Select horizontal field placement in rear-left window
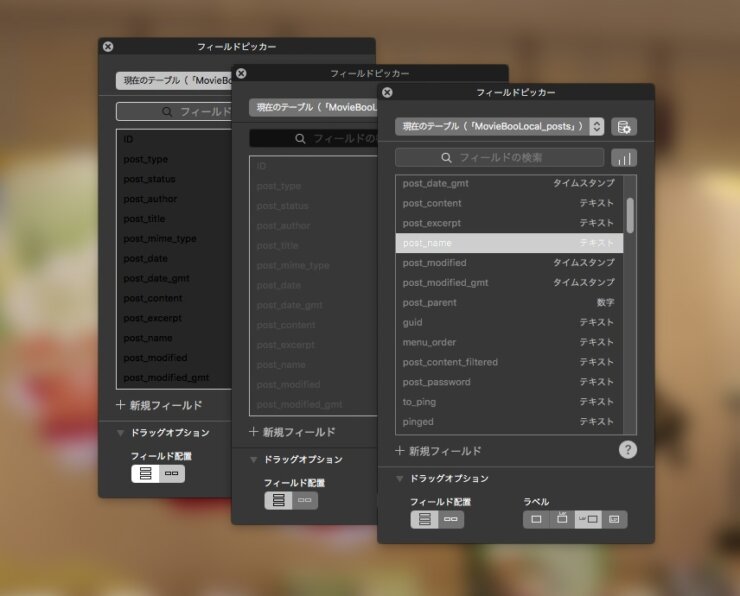This screenshot has height=596, width=740. click(x=171, y=473)
